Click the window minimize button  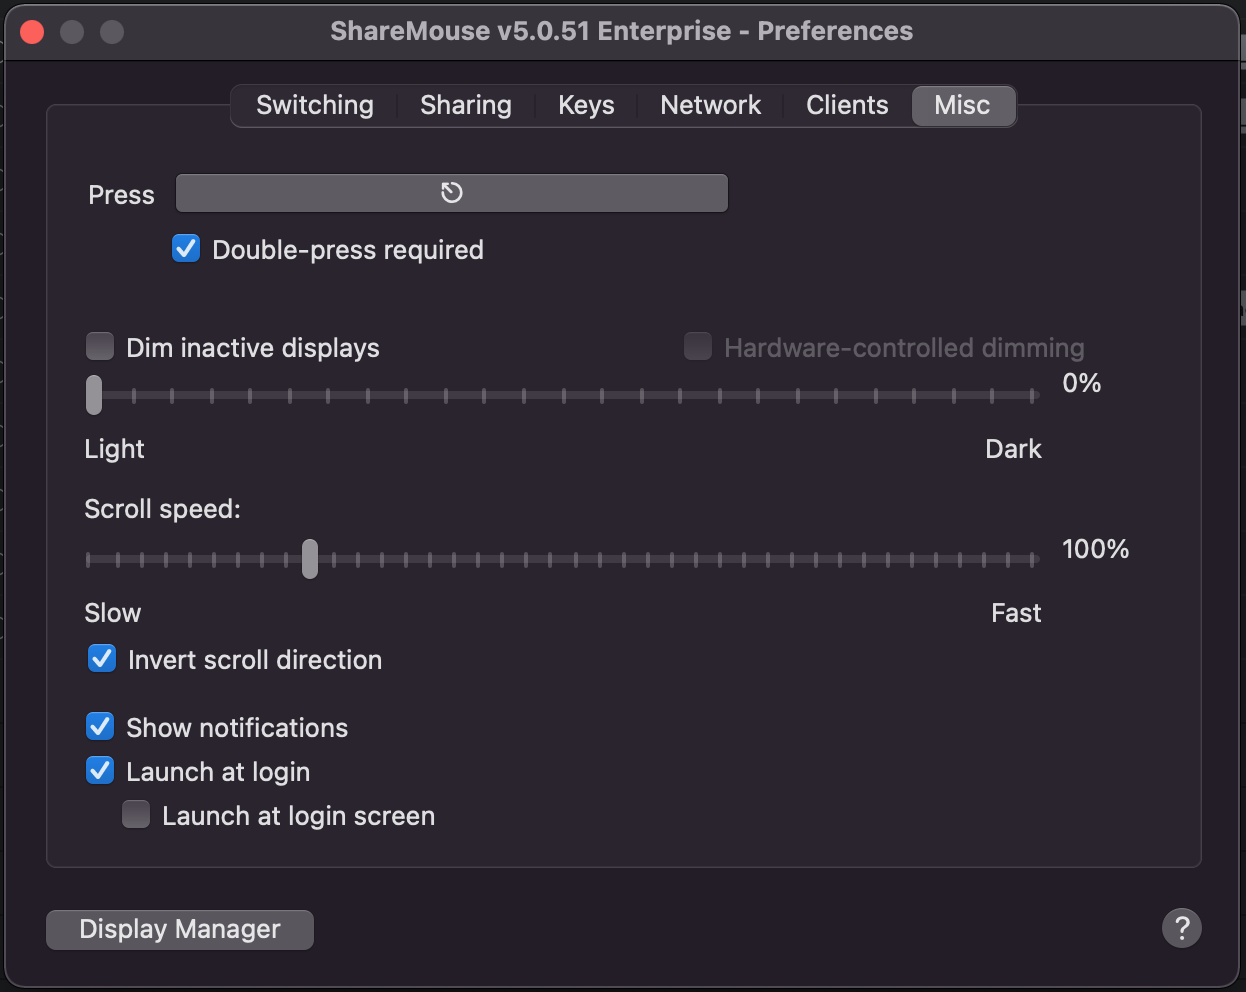click(x=71, y=31)
